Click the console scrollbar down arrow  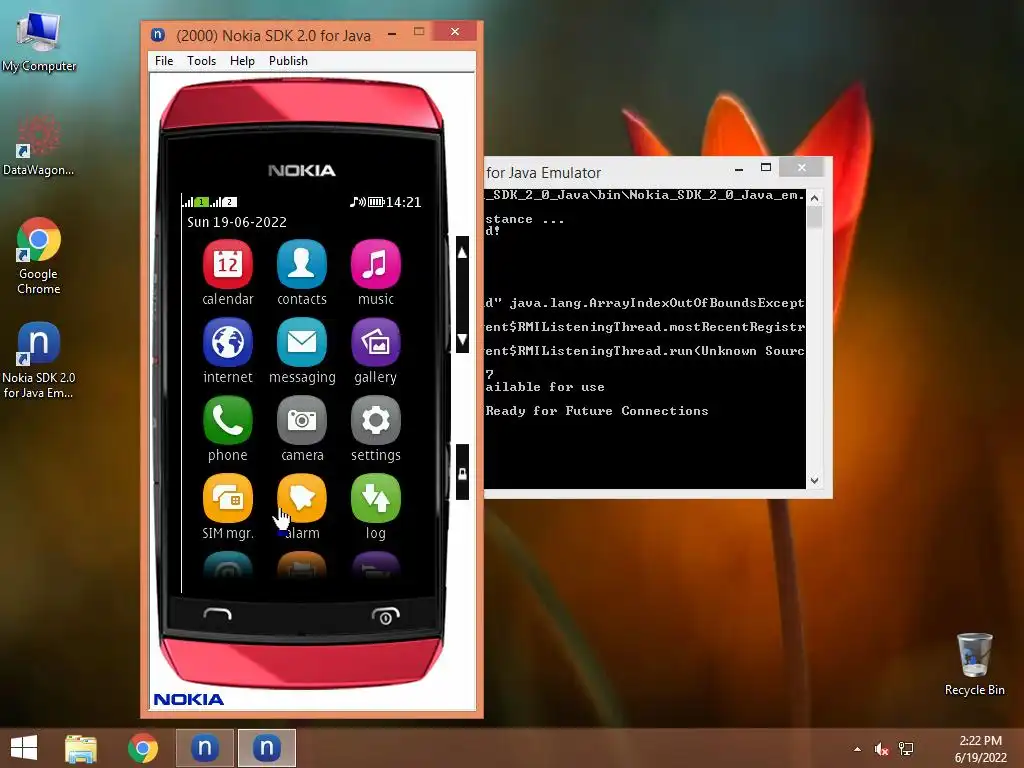(814, 481)
